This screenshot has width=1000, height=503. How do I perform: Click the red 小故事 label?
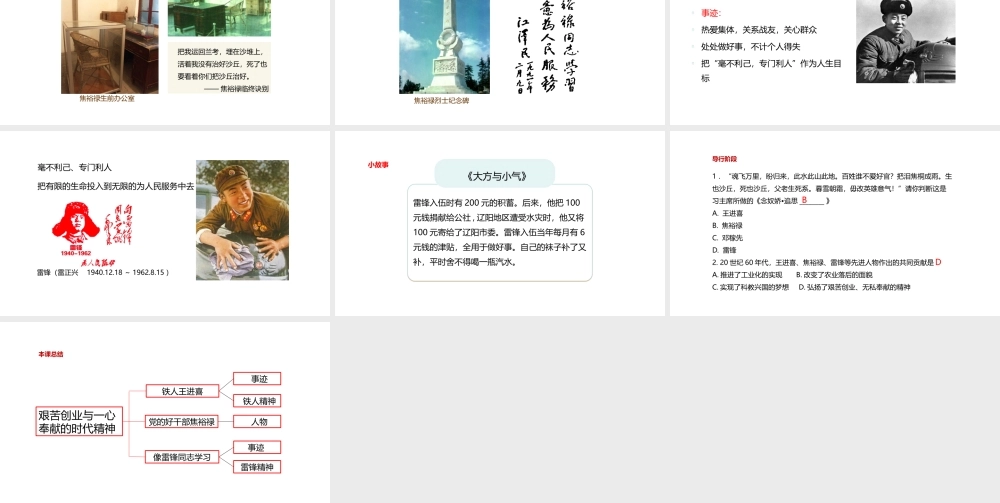[x=378, y=164]
